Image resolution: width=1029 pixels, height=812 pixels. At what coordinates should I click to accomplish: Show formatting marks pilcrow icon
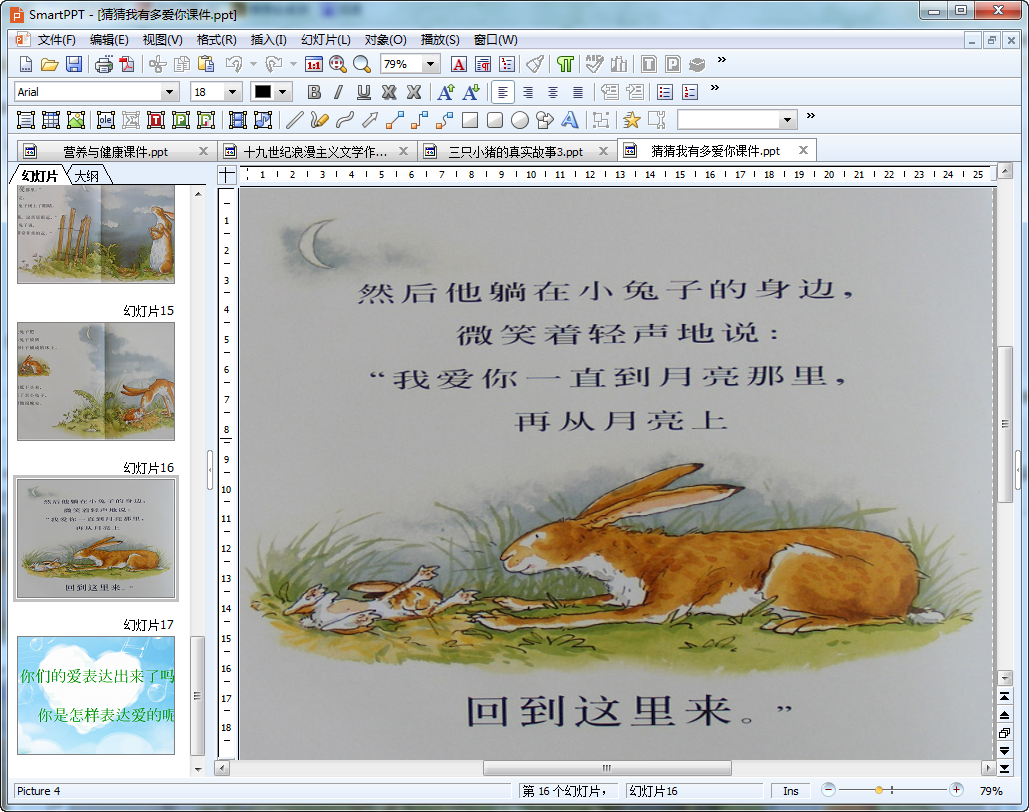pos(565,64)
